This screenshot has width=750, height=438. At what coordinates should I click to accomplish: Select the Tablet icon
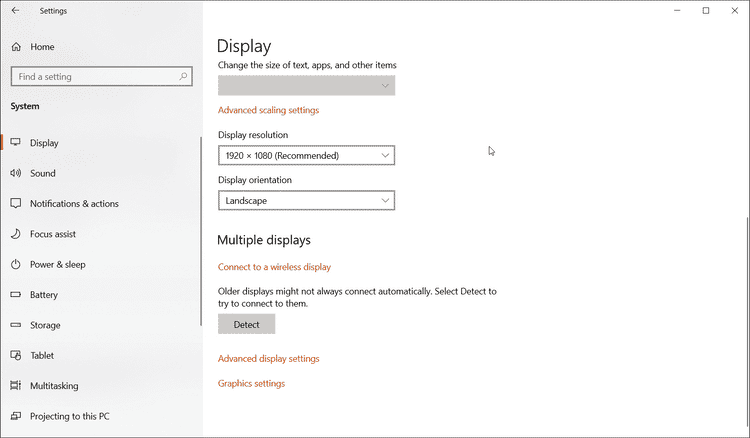16,355
